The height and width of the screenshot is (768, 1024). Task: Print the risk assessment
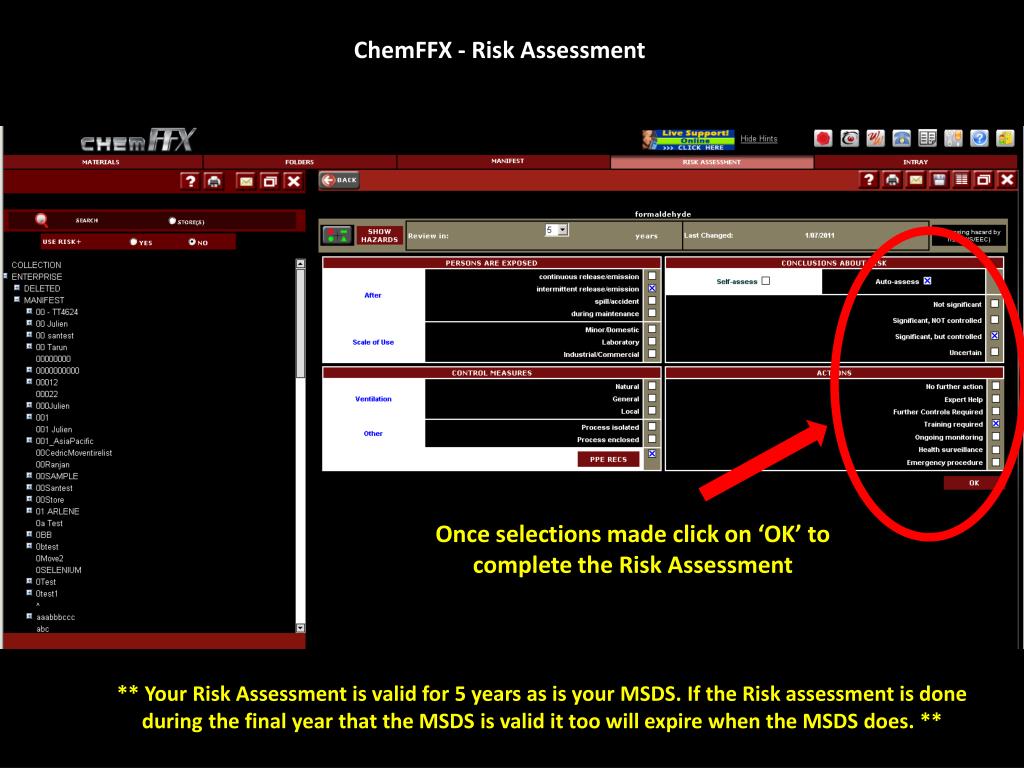pos(892,180)
